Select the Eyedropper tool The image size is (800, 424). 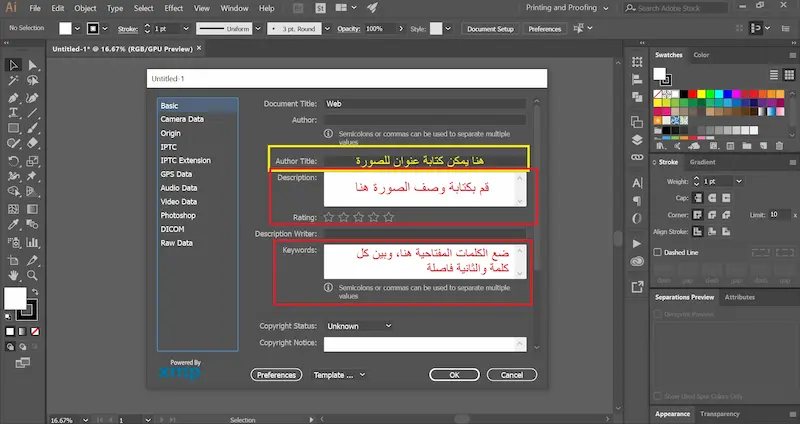14,225
